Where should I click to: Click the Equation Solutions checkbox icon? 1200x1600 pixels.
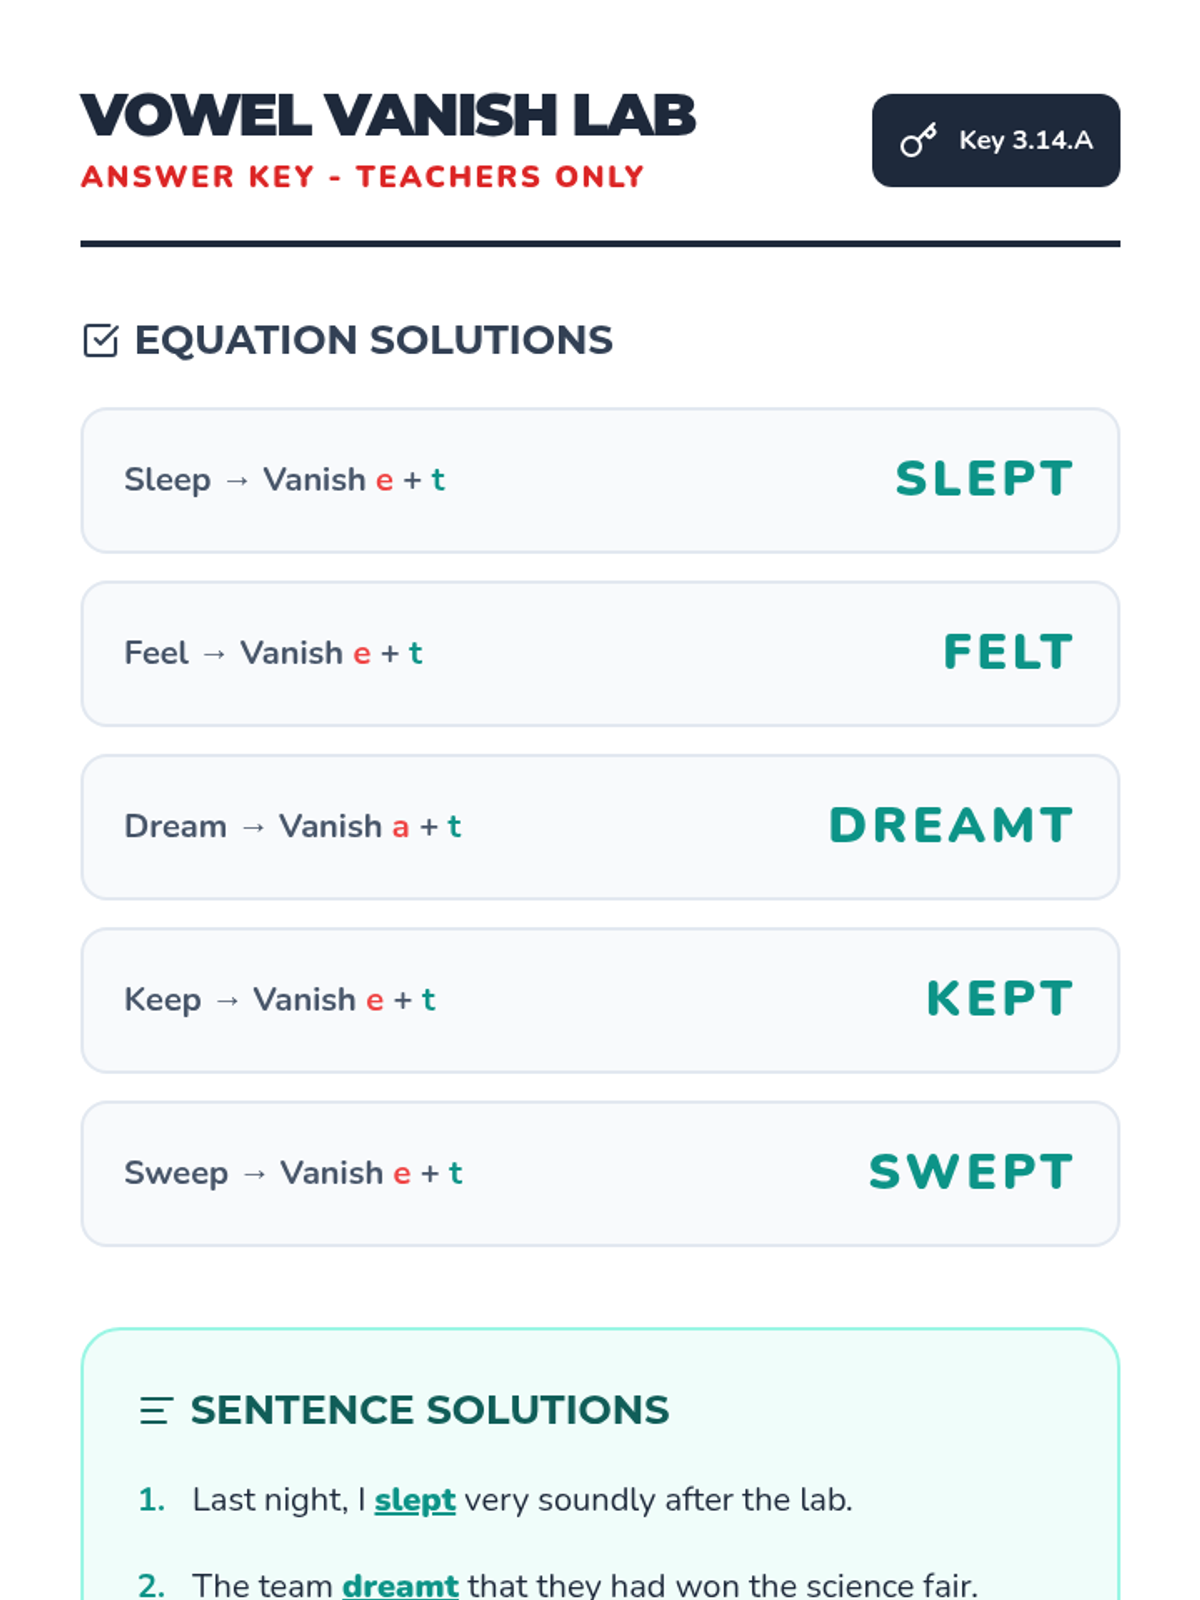(101, 341)
